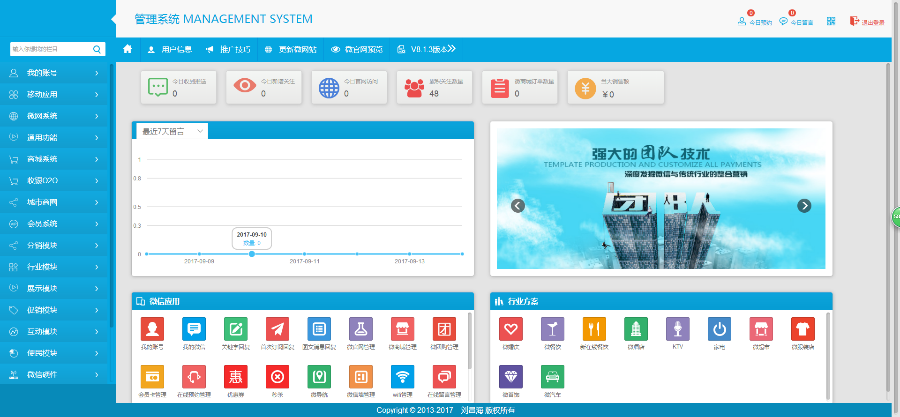Expand more nav items via double-chevron
The height and width of the screenshot is (417, 900).
452,49
